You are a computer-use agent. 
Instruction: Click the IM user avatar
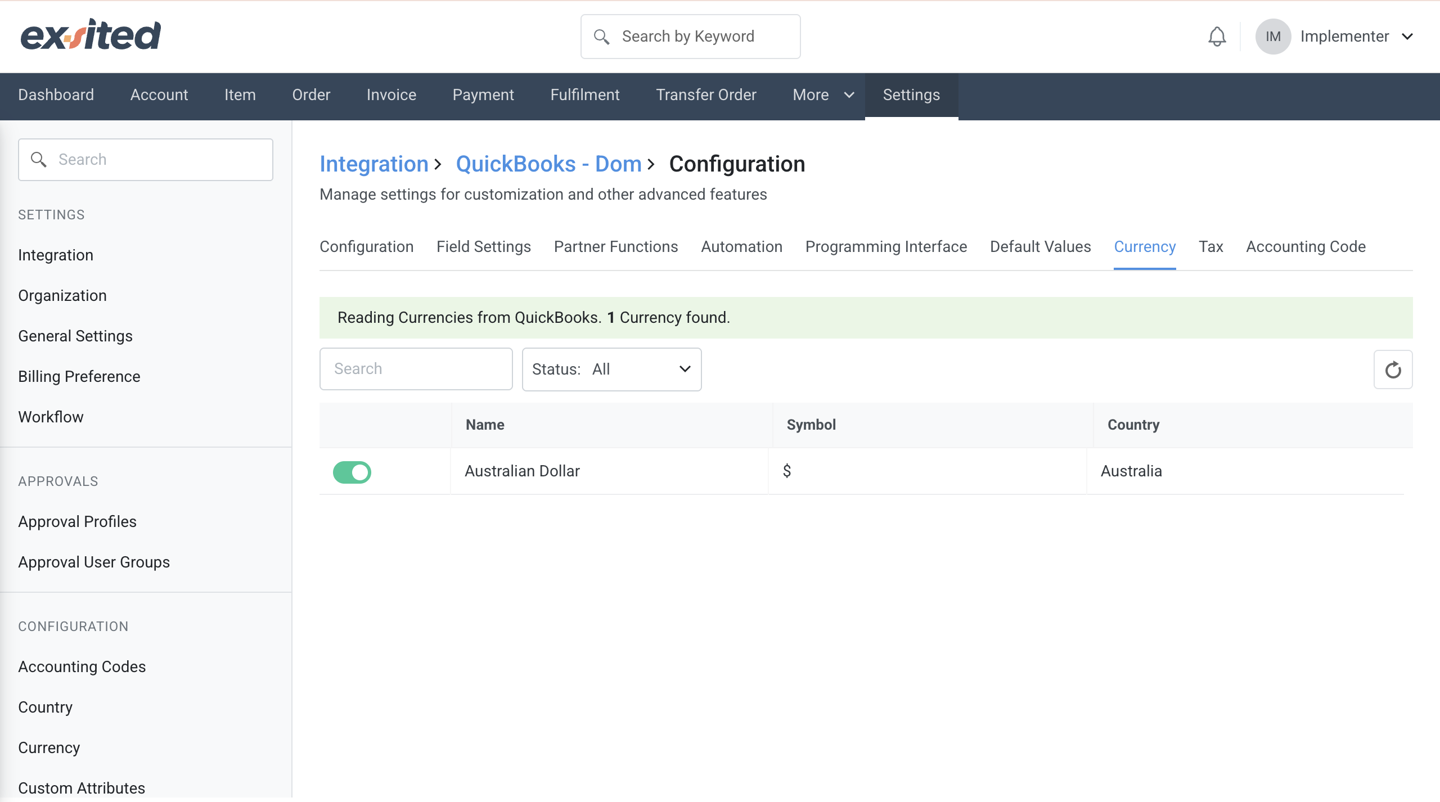tap(1273, 37)
